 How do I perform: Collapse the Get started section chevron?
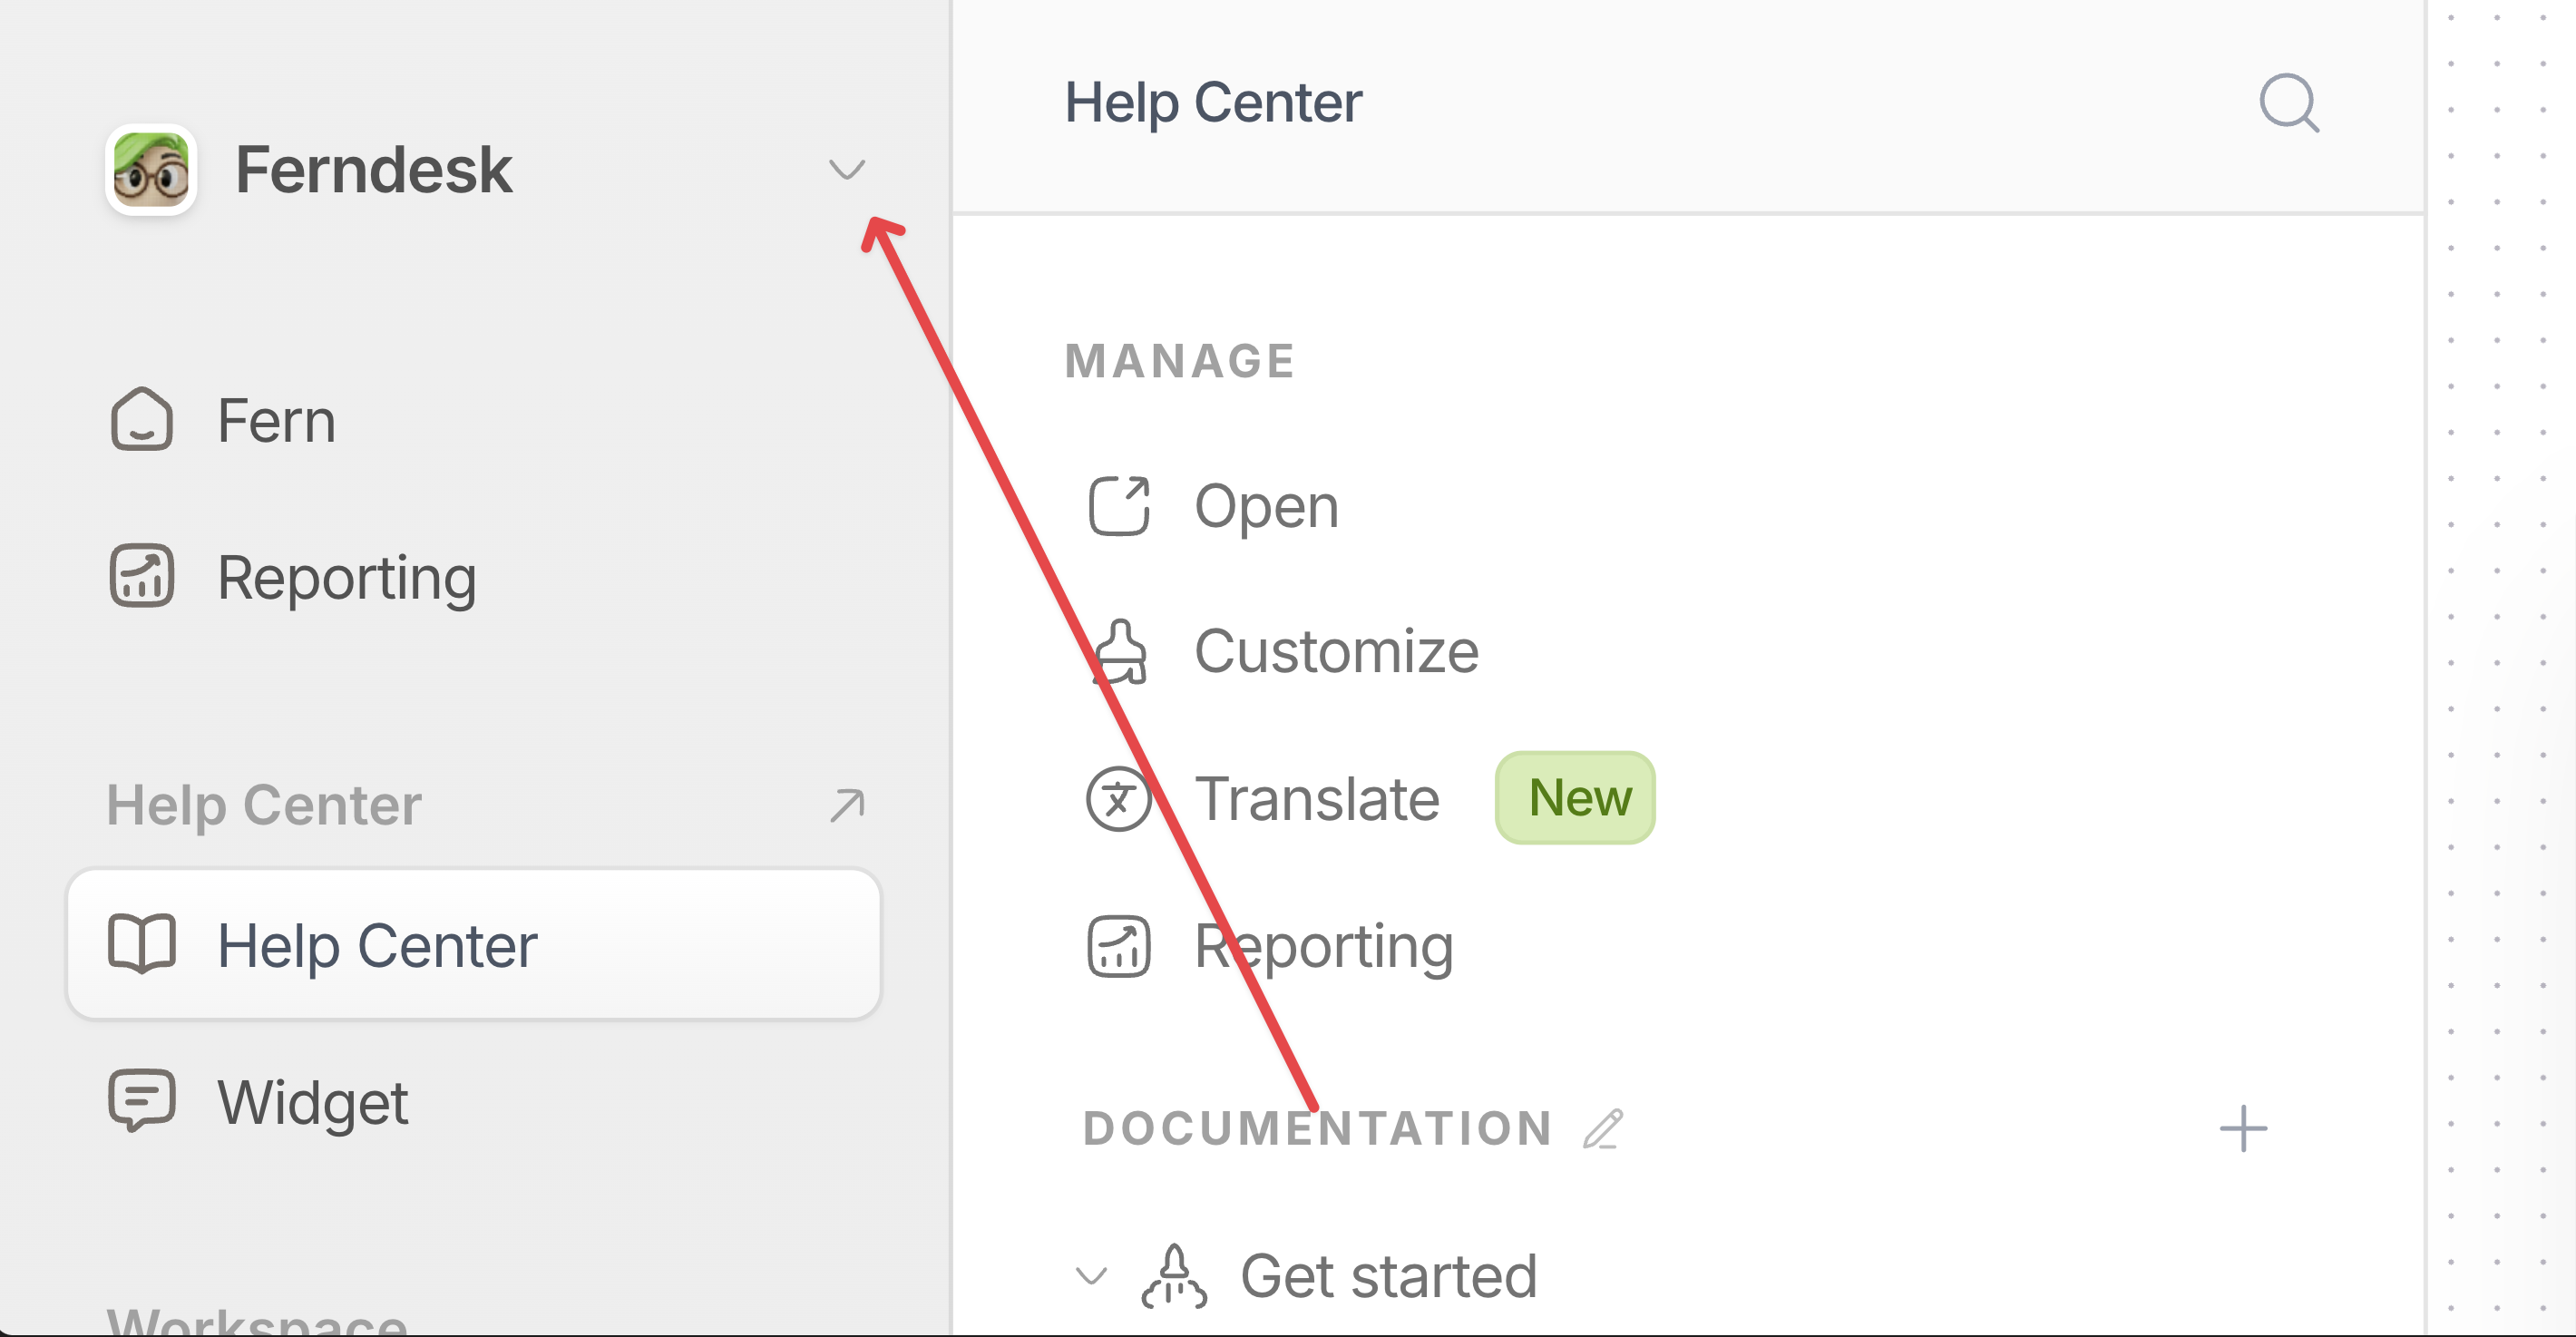tap(1090, 1275)
